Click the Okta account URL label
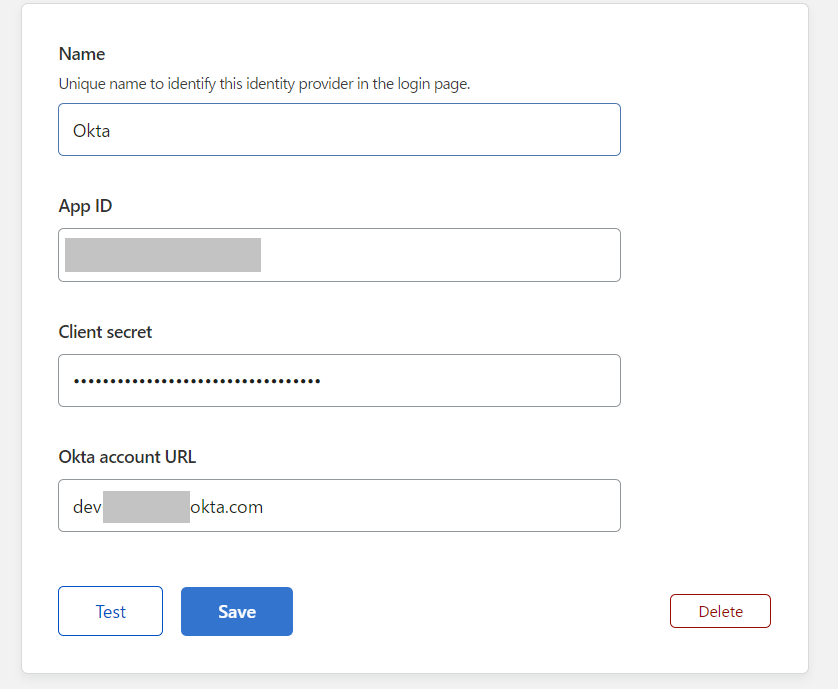Image resolution: width=838 pixels, height=689 pixels. [x=127, y=457]
